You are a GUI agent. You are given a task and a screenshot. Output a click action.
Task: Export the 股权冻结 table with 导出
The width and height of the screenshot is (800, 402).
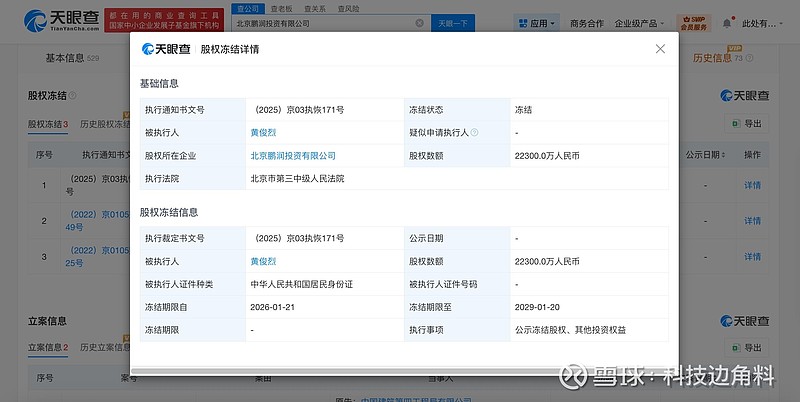tap(746, 124)
